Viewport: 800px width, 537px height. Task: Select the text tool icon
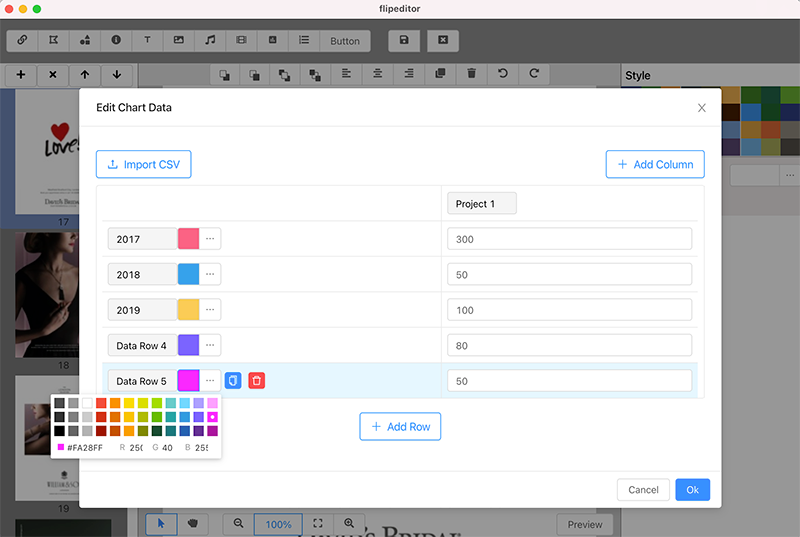(147, 40)
